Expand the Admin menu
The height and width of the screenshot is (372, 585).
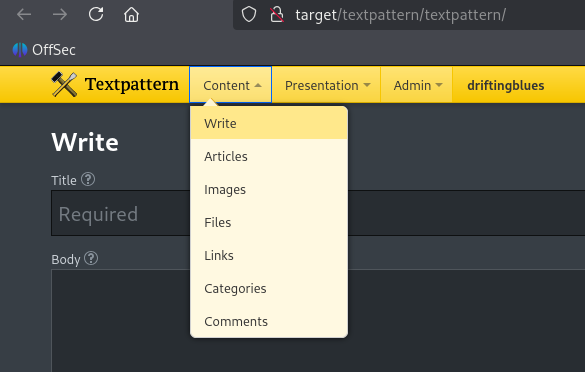click(x=417, y=85)
